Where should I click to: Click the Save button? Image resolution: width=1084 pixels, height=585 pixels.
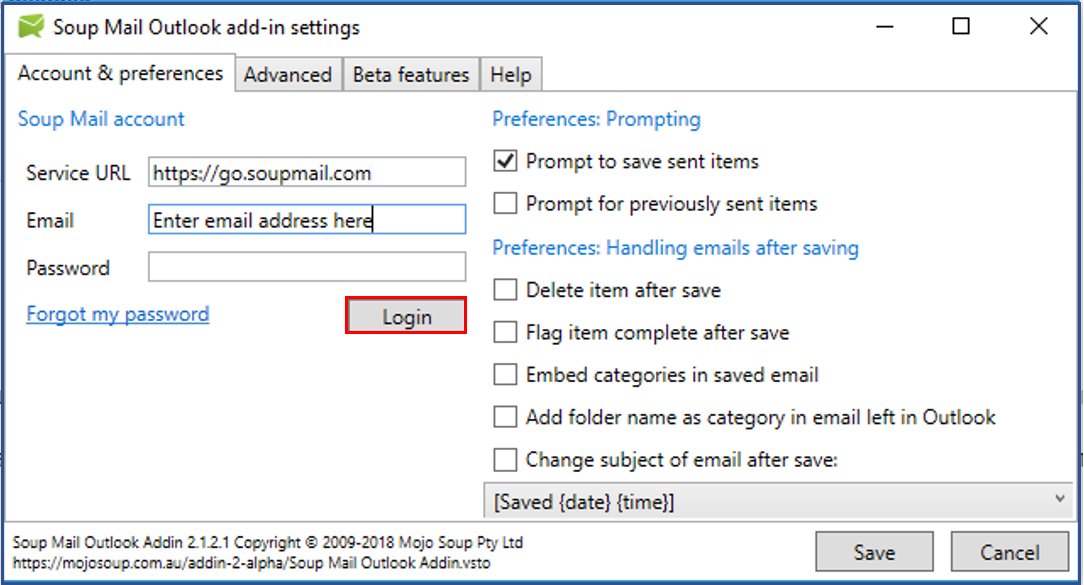click(874, 552)
